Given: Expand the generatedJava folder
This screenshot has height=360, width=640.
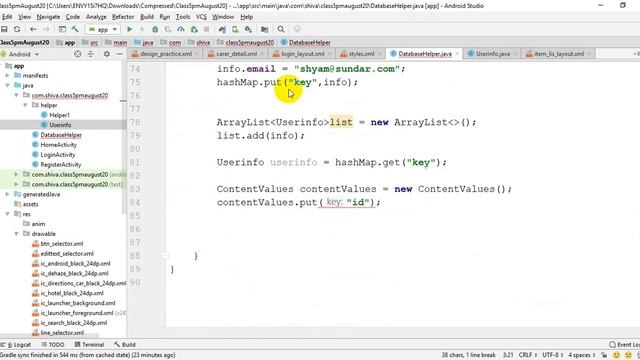Looking at the screenshot, I should click(x=7, y=194).
